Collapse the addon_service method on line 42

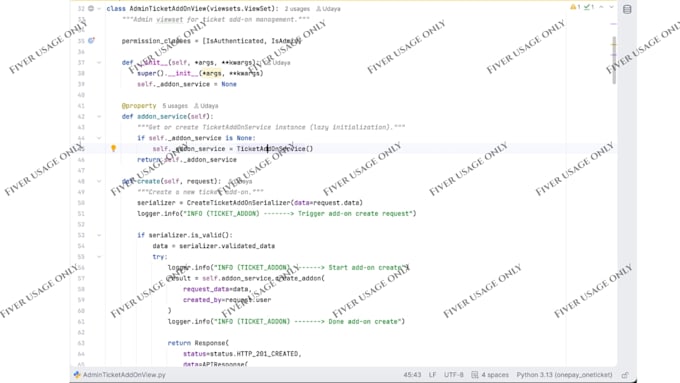pos(99,116)
